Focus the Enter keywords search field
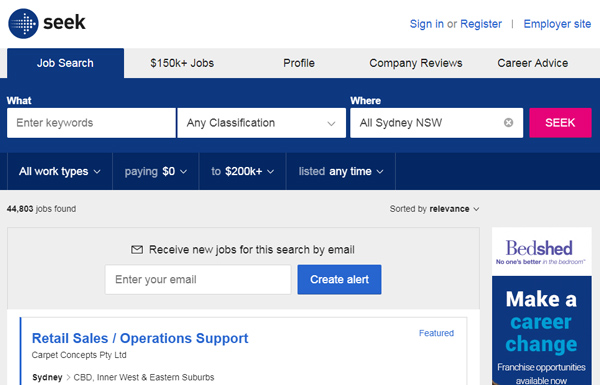600x385 pixels. pos(91,123)
